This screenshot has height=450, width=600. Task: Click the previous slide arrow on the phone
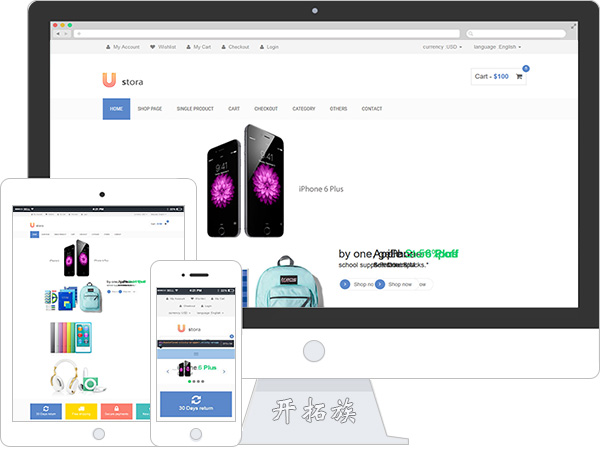coord(168,371)
